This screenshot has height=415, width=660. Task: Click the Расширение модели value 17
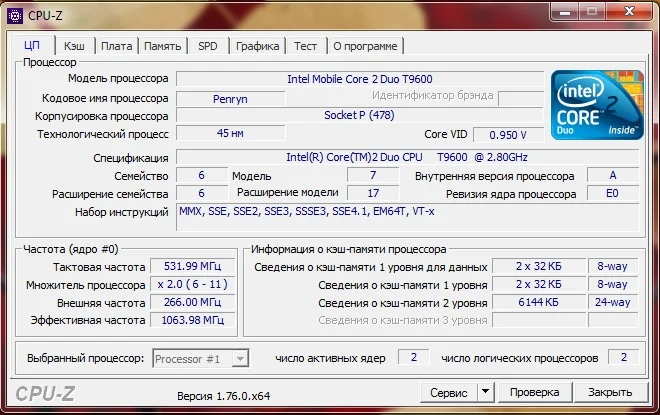pyautogui.click(x=373, y=193)
